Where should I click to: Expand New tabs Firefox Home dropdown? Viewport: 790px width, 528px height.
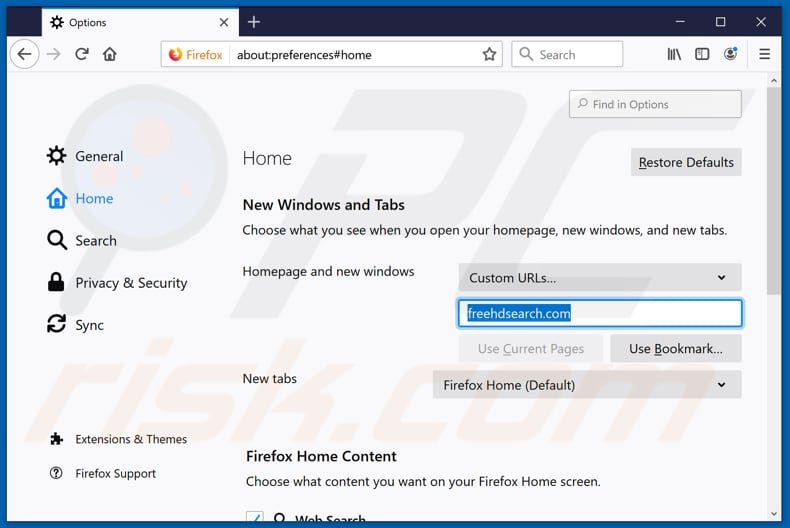coord(586,384)
